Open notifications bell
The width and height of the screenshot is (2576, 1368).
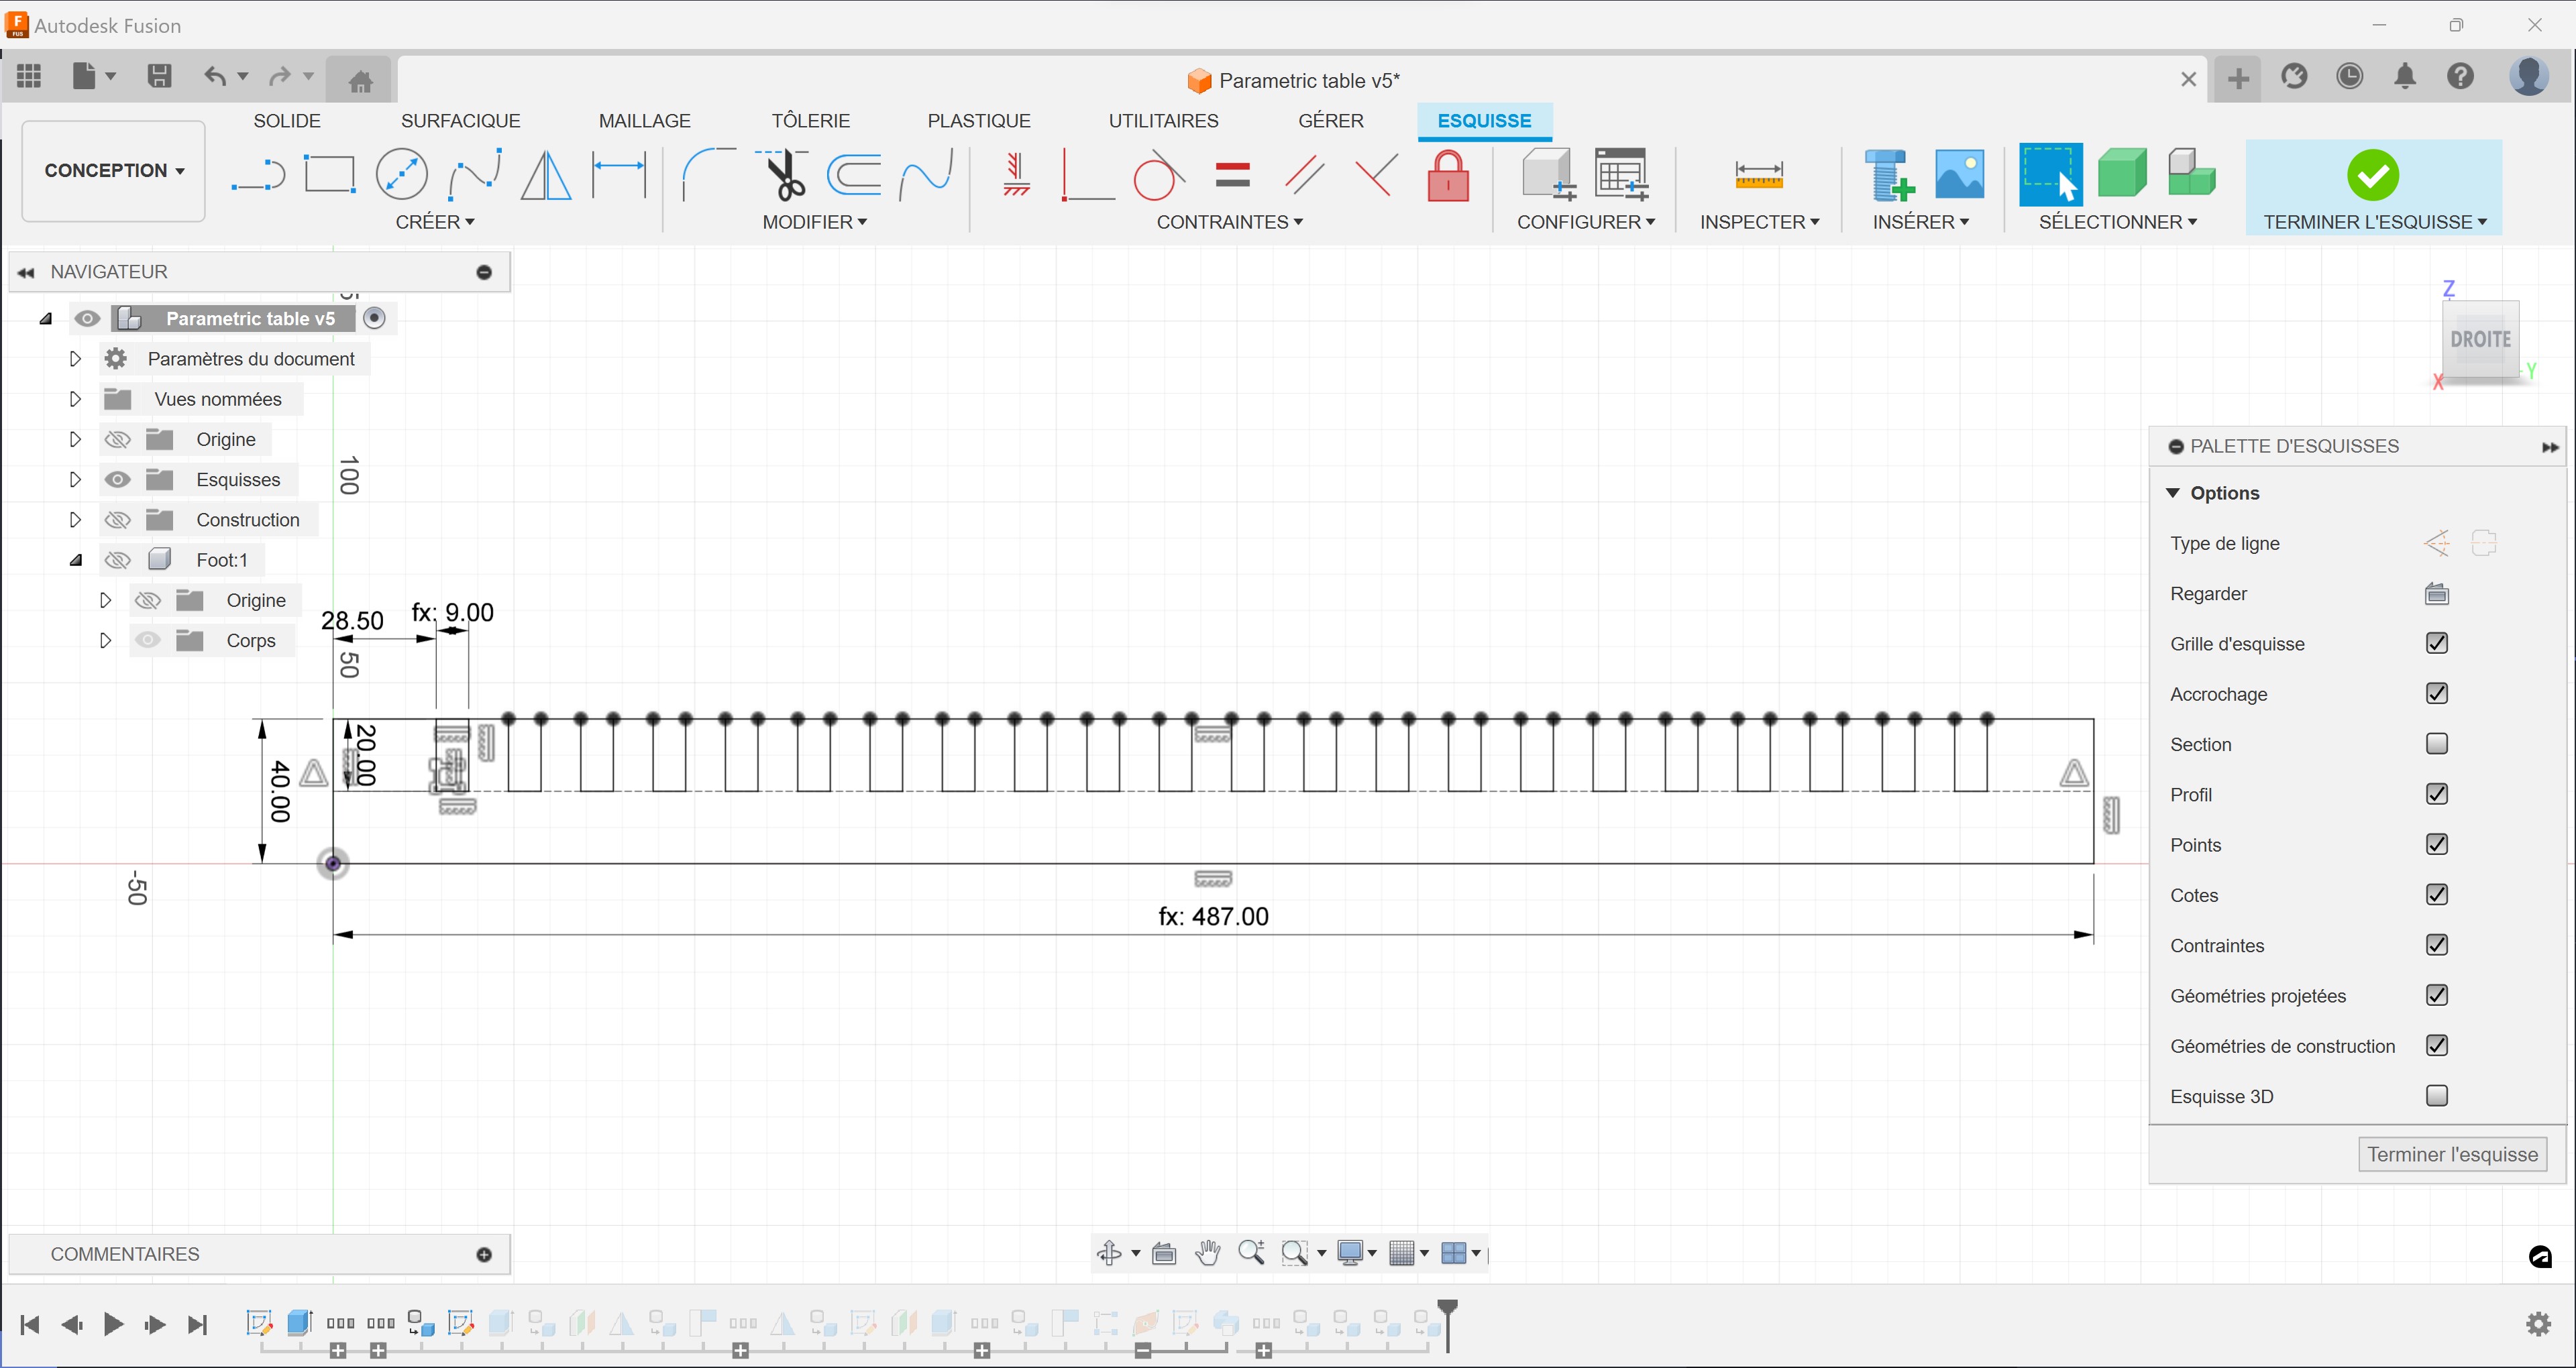[x=2405, y=76]
